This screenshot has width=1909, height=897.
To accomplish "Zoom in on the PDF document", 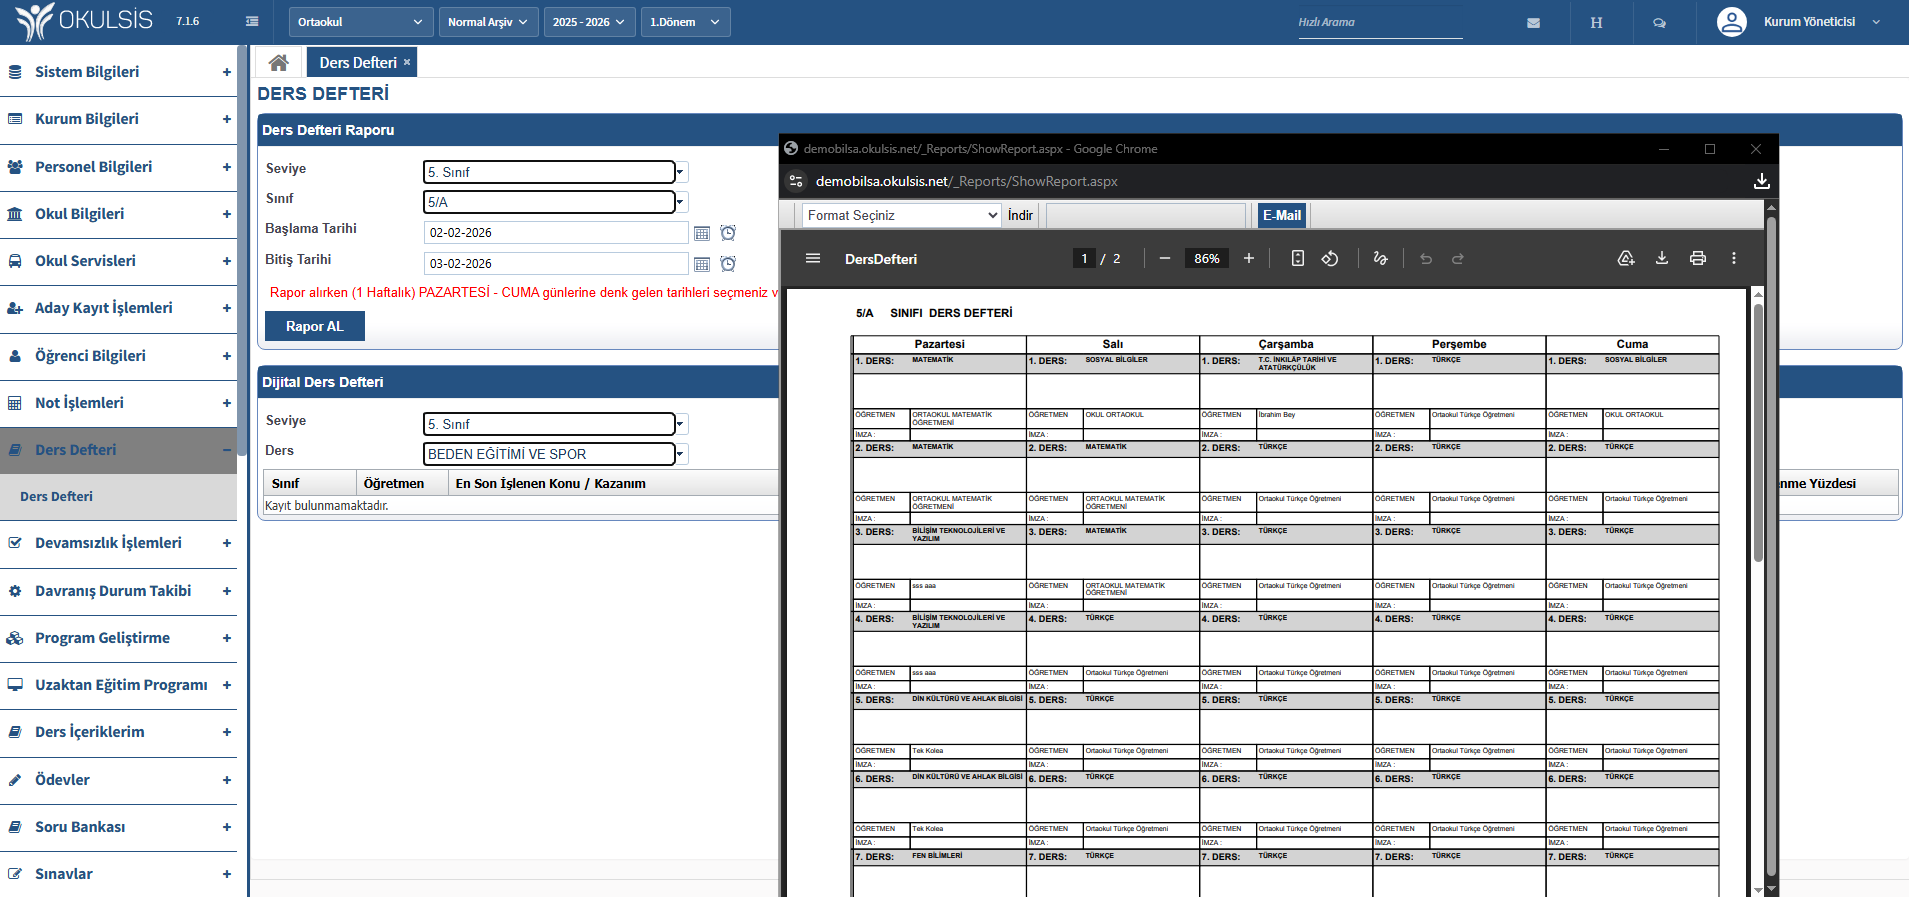I will point(1248,258).
